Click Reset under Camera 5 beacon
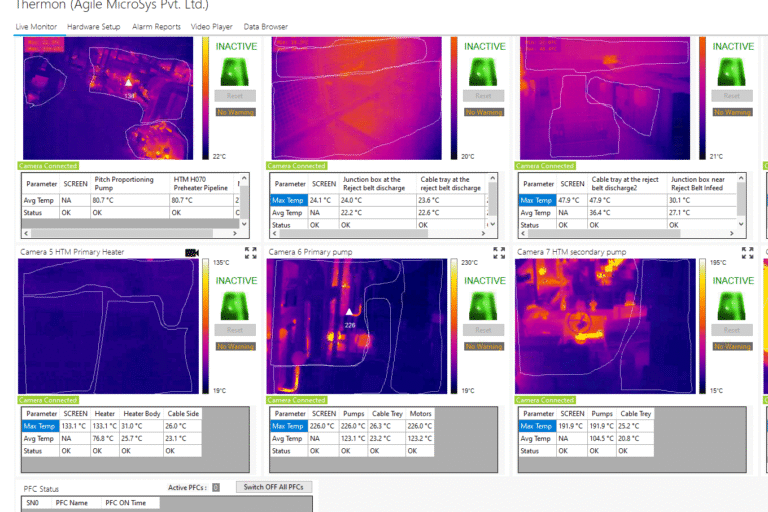The width and height of the screenshot is (768, 512). (235, 330)
